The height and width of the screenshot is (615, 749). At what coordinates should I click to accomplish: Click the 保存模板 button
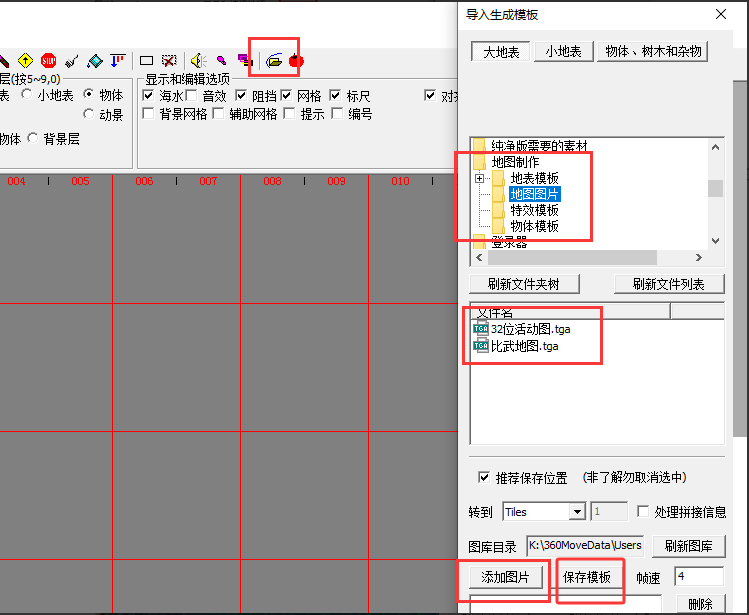pos(587,577)
